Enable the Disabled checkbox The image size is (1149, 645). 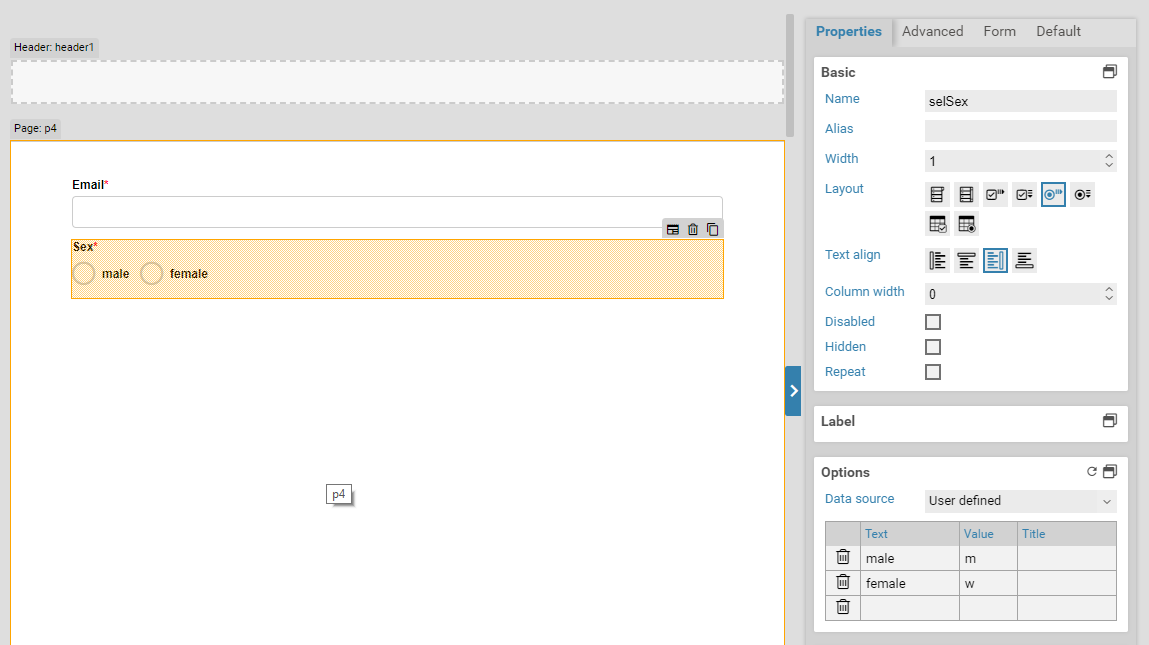[x=933, y=322]
